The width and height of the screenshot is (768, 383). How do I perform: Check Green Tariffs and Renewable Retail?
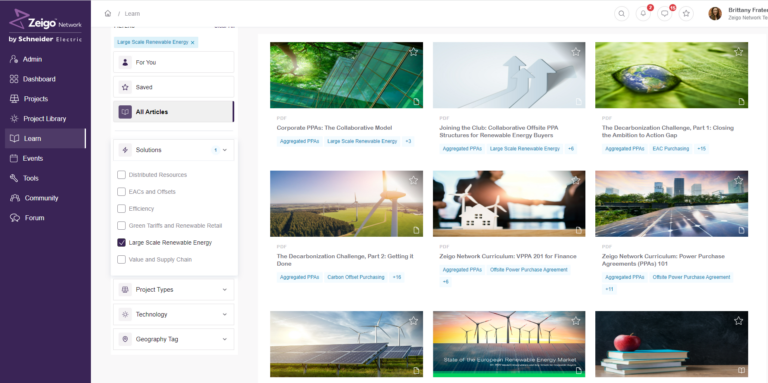click(x=121, y=226)
